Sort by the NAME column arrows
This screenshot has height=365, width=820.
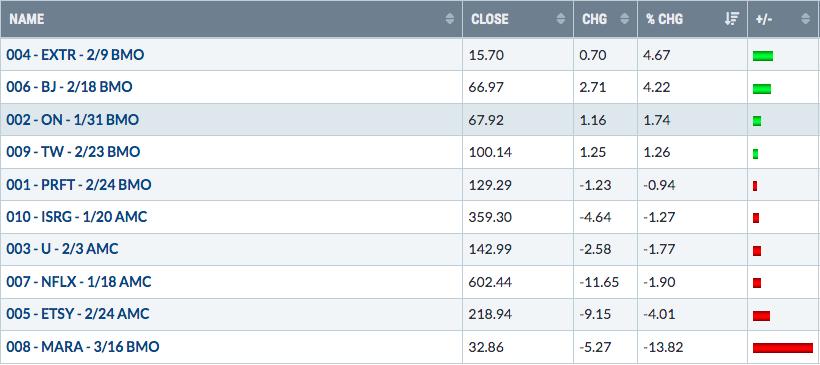coord(450,19)
